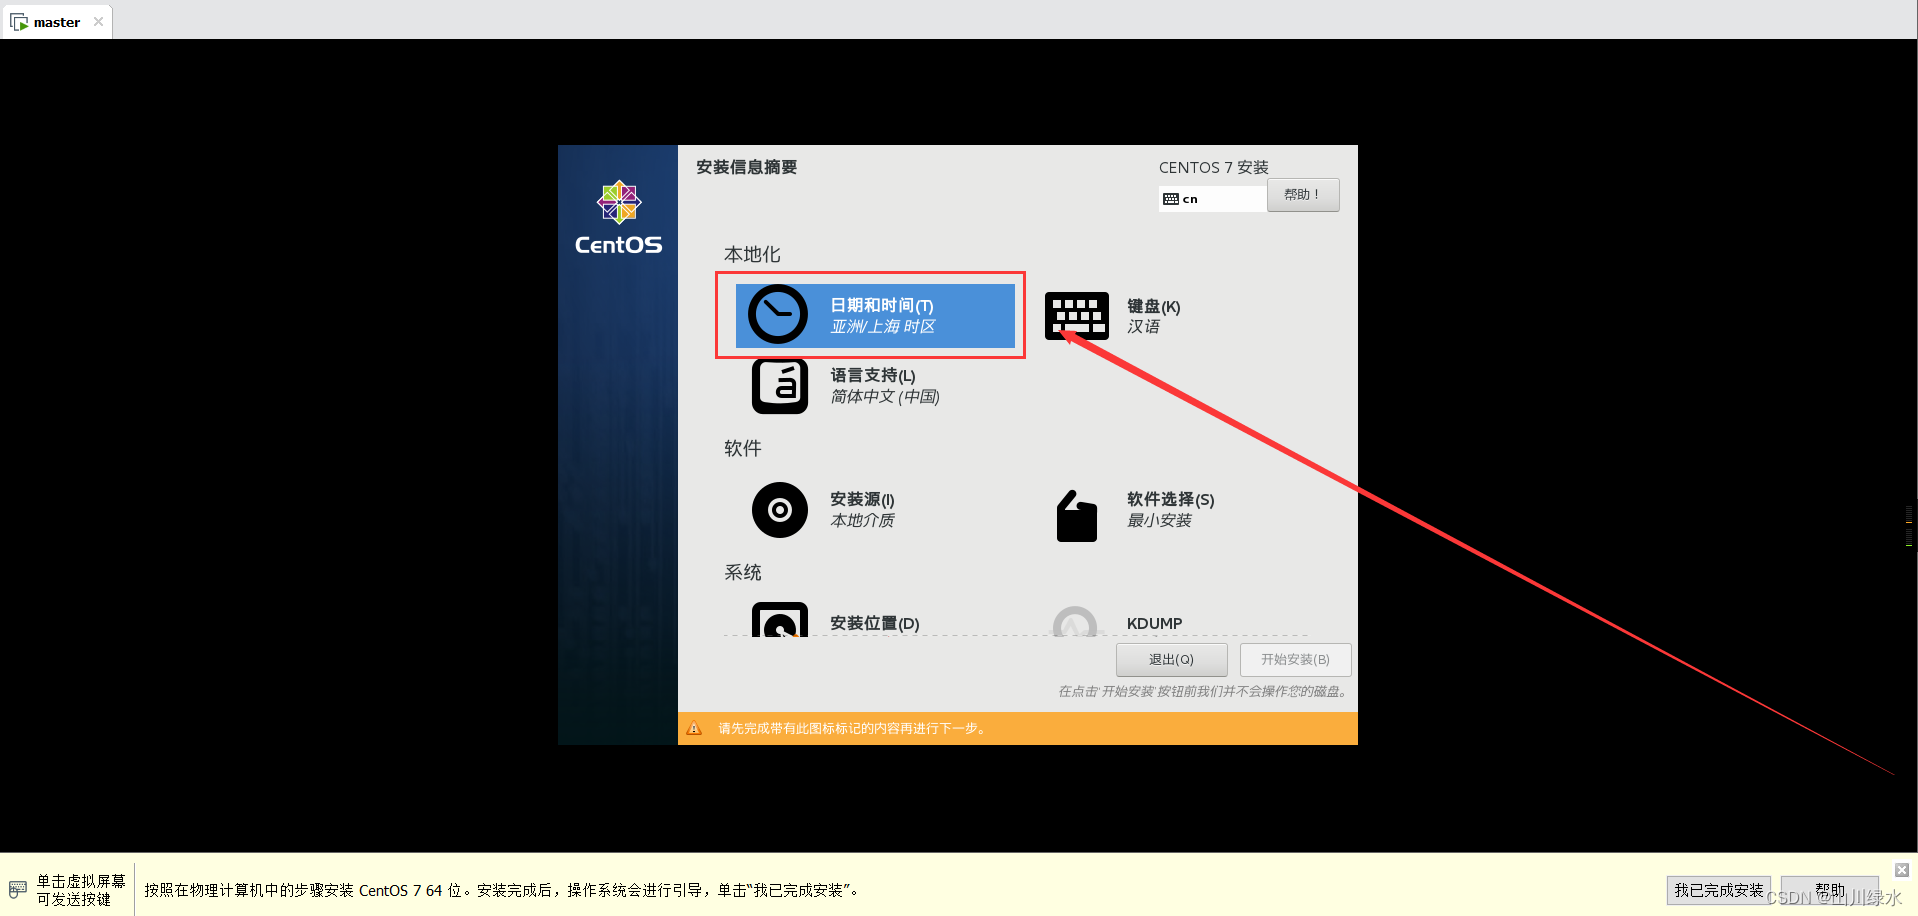Viewport: 1918px width, 916px height.
Task: Click the cn keyboard layout indicator
Action: point(1211,198)
